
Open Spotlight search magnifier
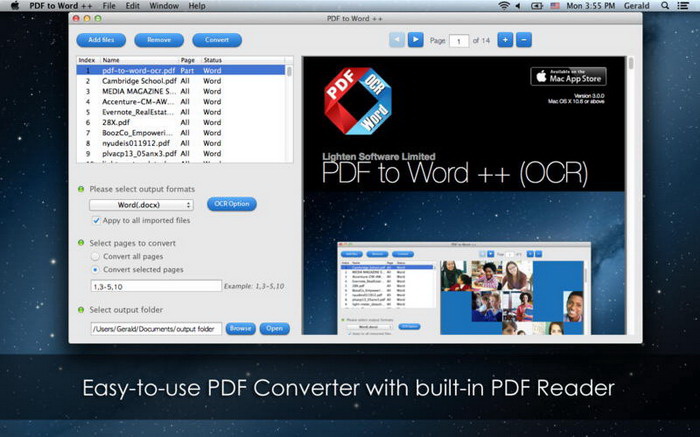point(665,6)
